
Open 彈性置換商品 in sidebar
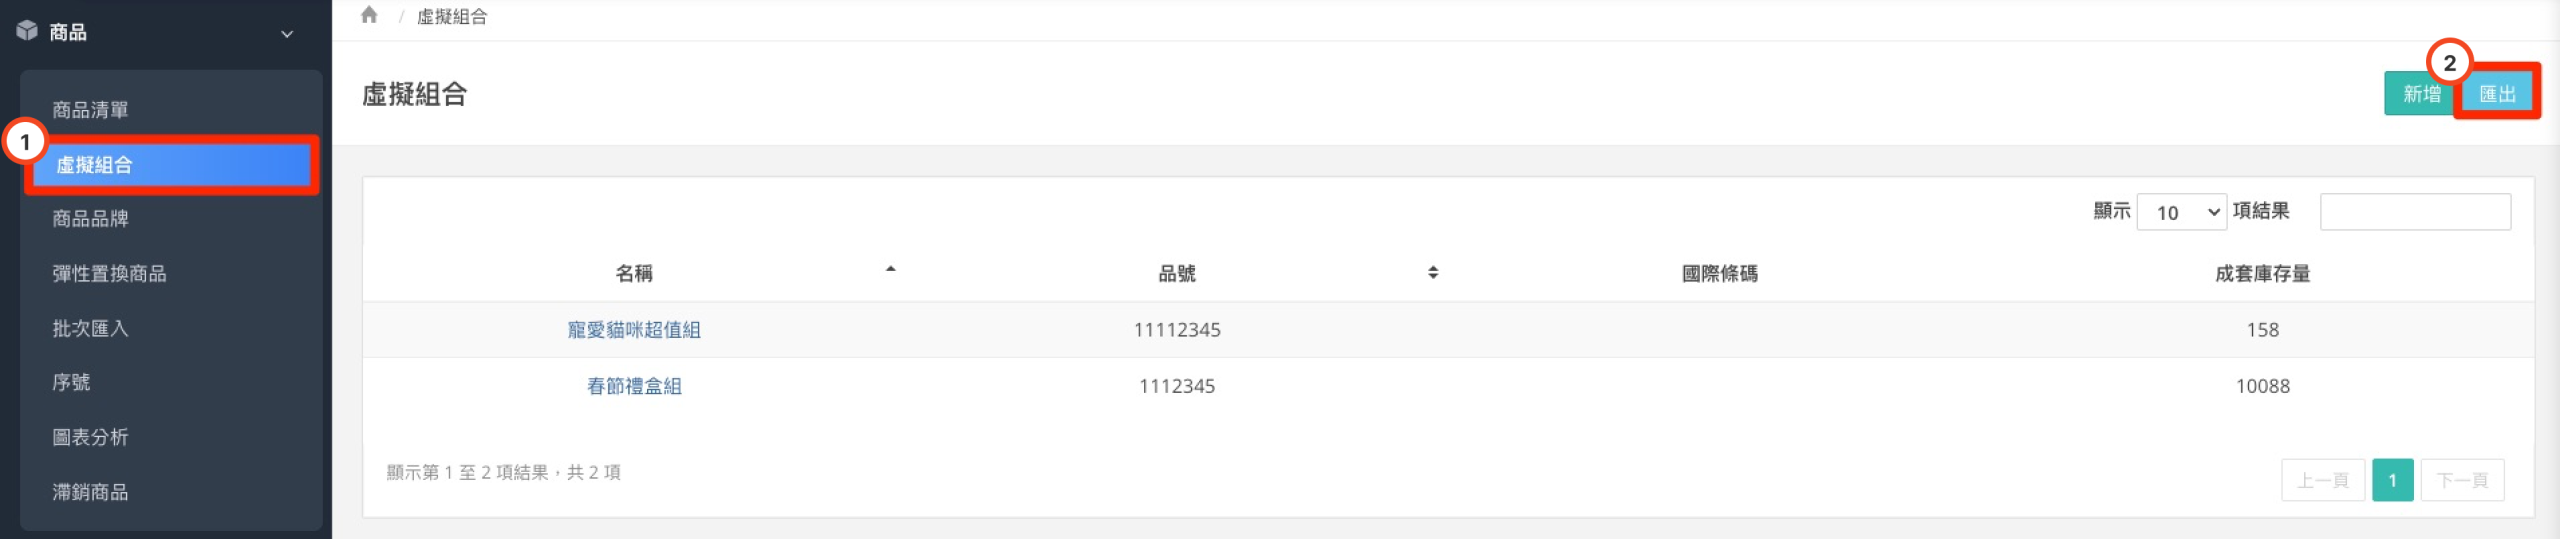[x=110, y=274]
